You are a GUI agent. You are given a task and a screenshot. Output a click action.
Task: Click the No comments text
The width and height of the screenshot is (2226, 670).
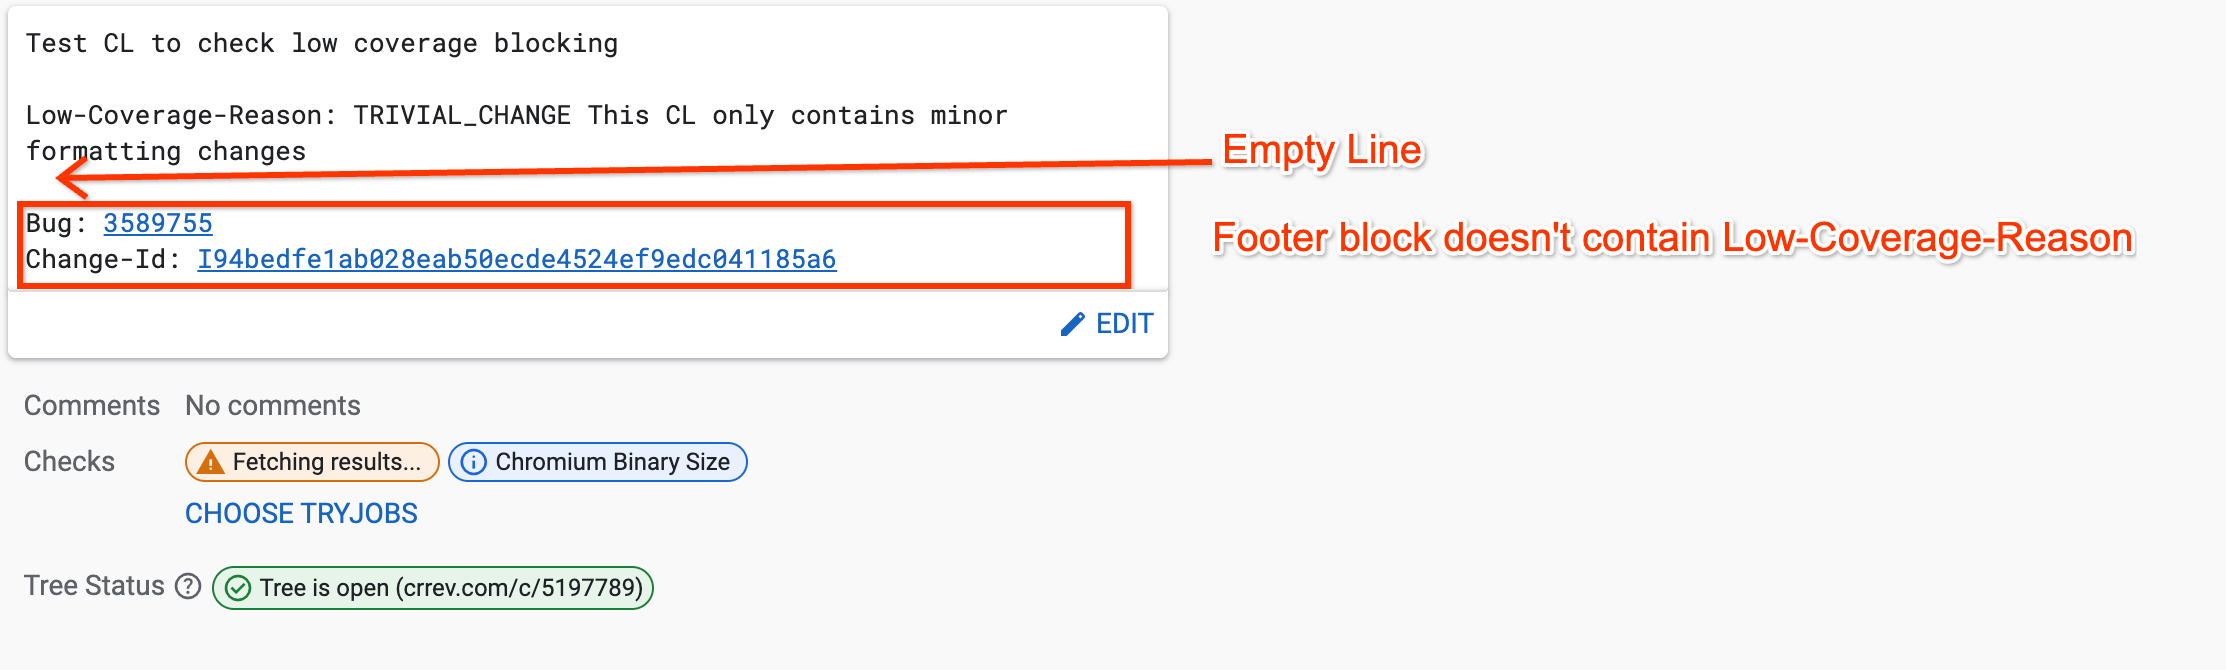click(x=273, y=405)
